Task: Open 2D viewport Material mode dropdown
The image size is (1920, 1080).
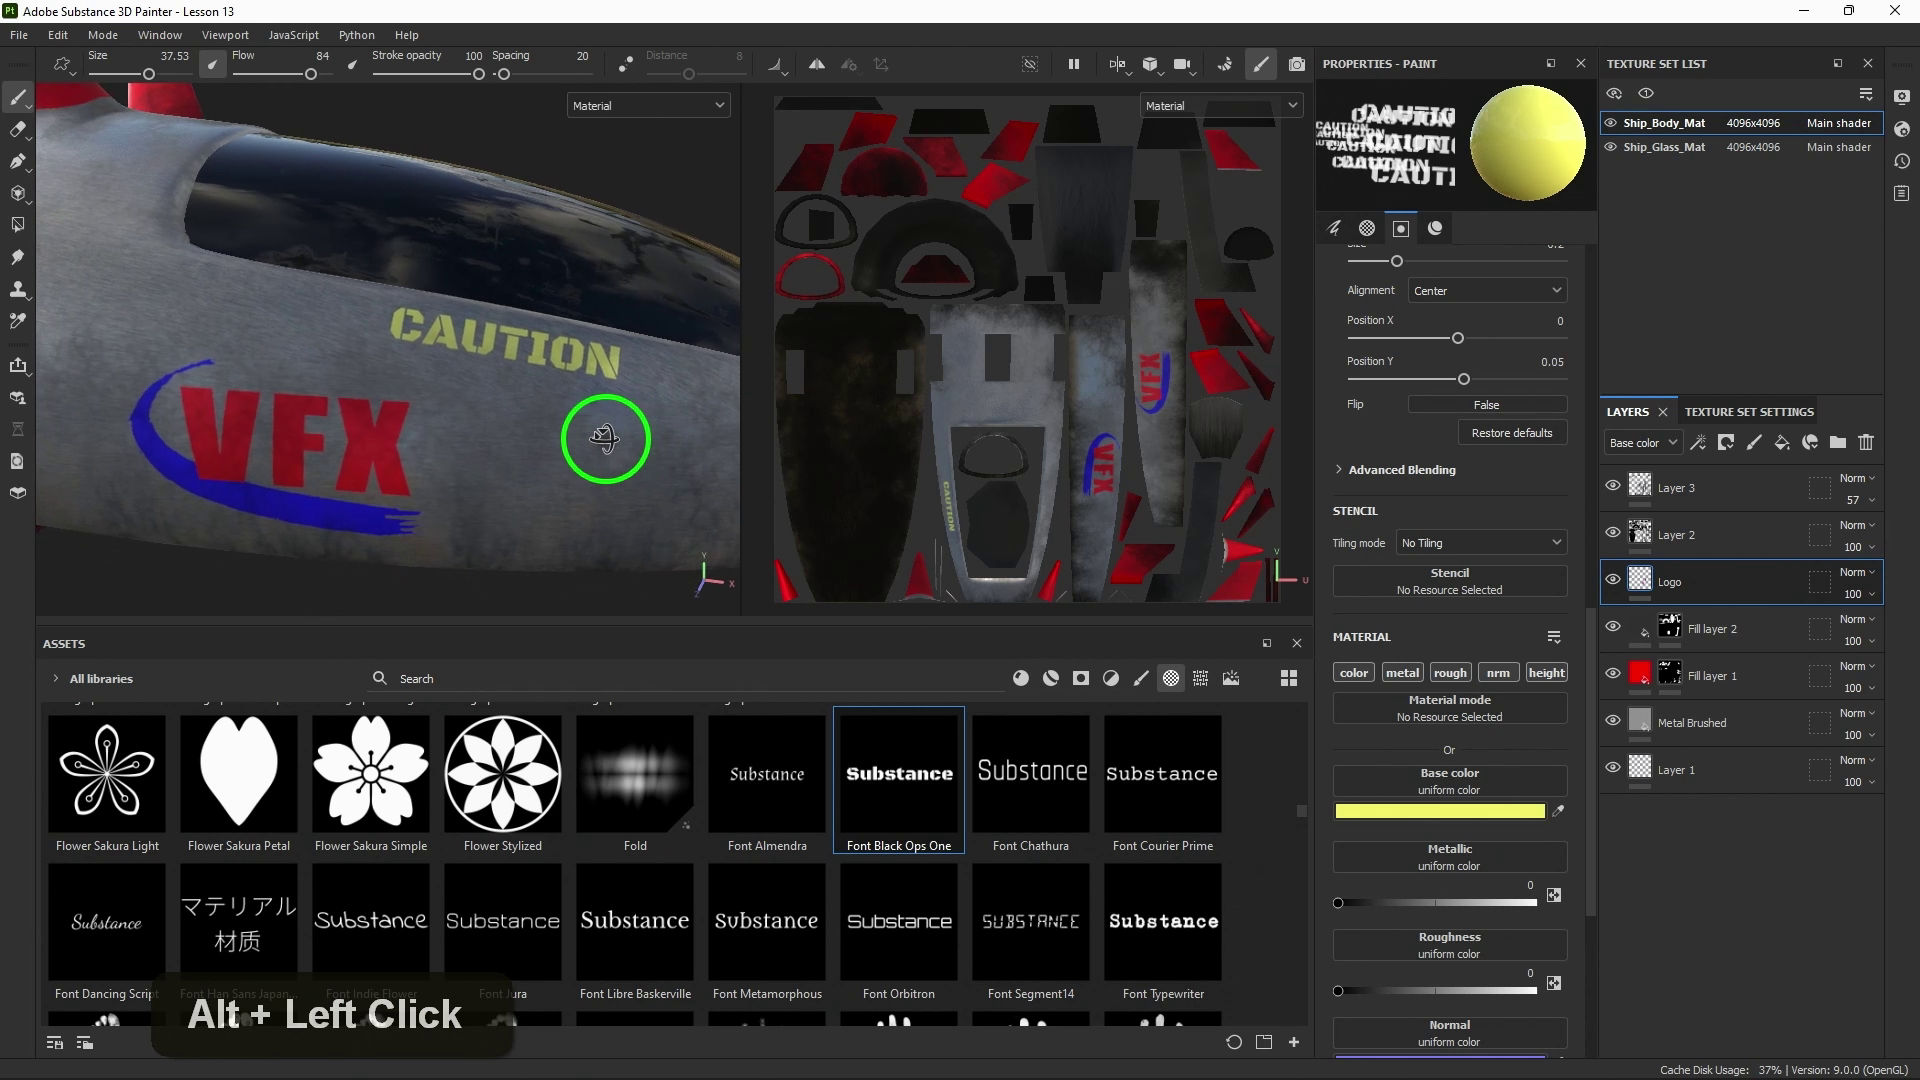Action: point(1221,105)
